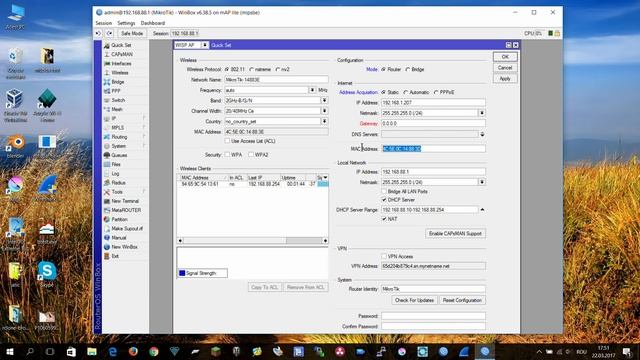
Task: Open Interfaces sidebar item
Action: [121, 63]
